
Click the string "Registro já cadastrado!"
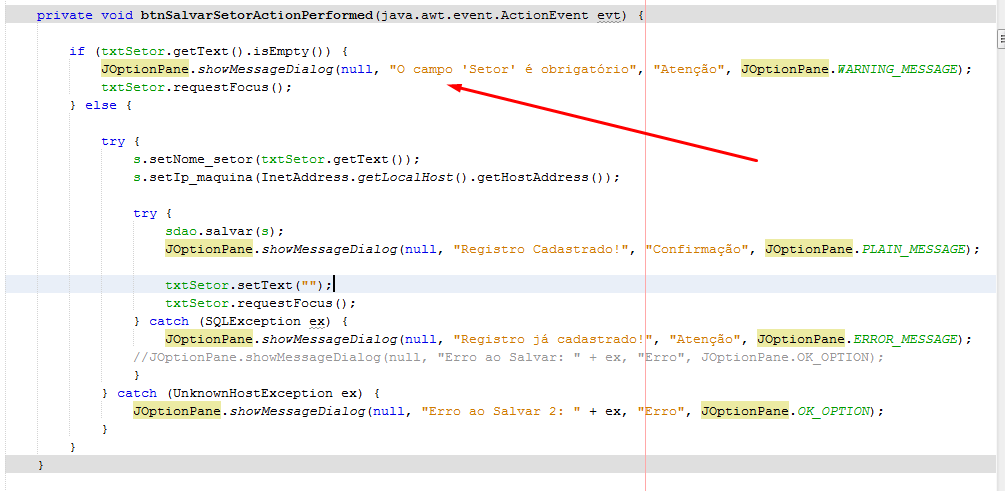(x=552, y=338)
